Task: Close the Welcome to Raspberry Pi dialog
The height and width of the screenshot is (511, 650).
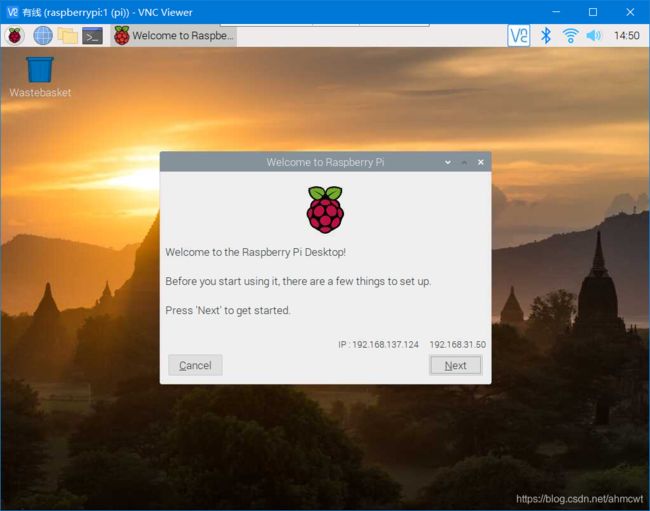Action: tap(480, 162)
